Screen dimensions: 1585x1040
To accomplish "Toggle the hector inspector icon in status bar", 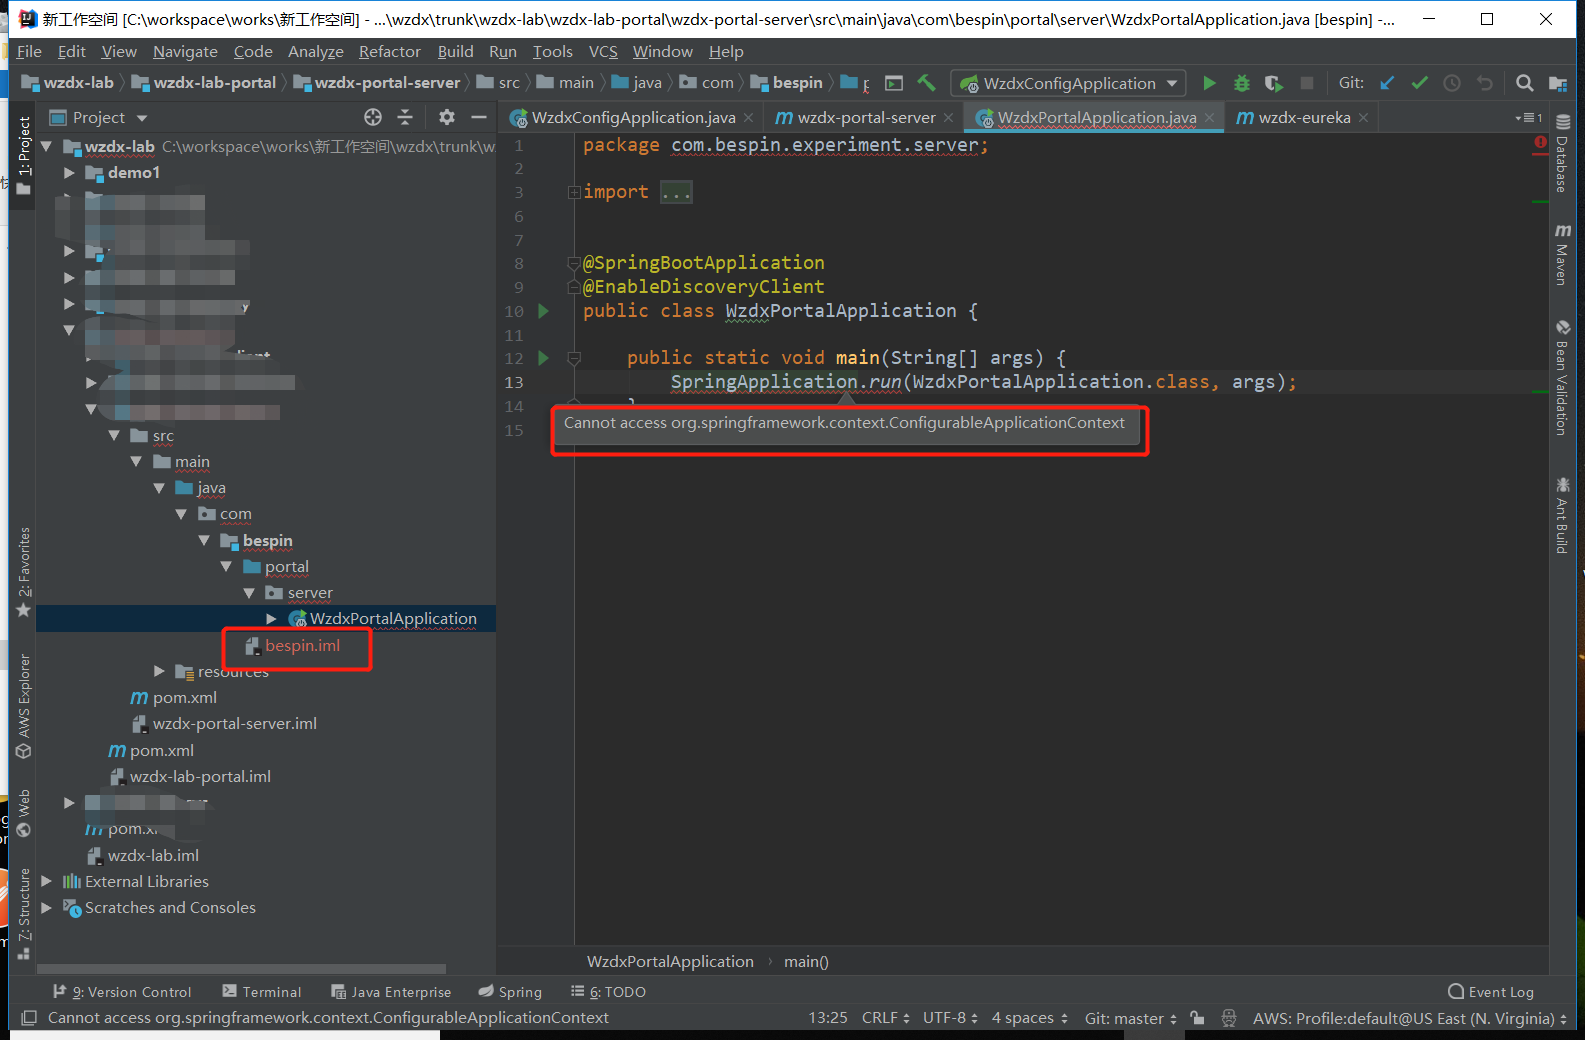I will coord(1229,1018).
